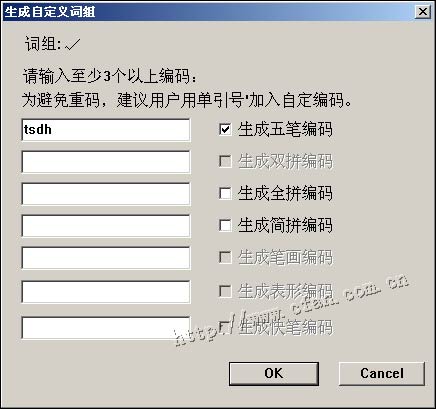Image resolution: width=436 pixels, height=409 pixels.
Task: Confirm with the OK button
Action: [274, 374]
